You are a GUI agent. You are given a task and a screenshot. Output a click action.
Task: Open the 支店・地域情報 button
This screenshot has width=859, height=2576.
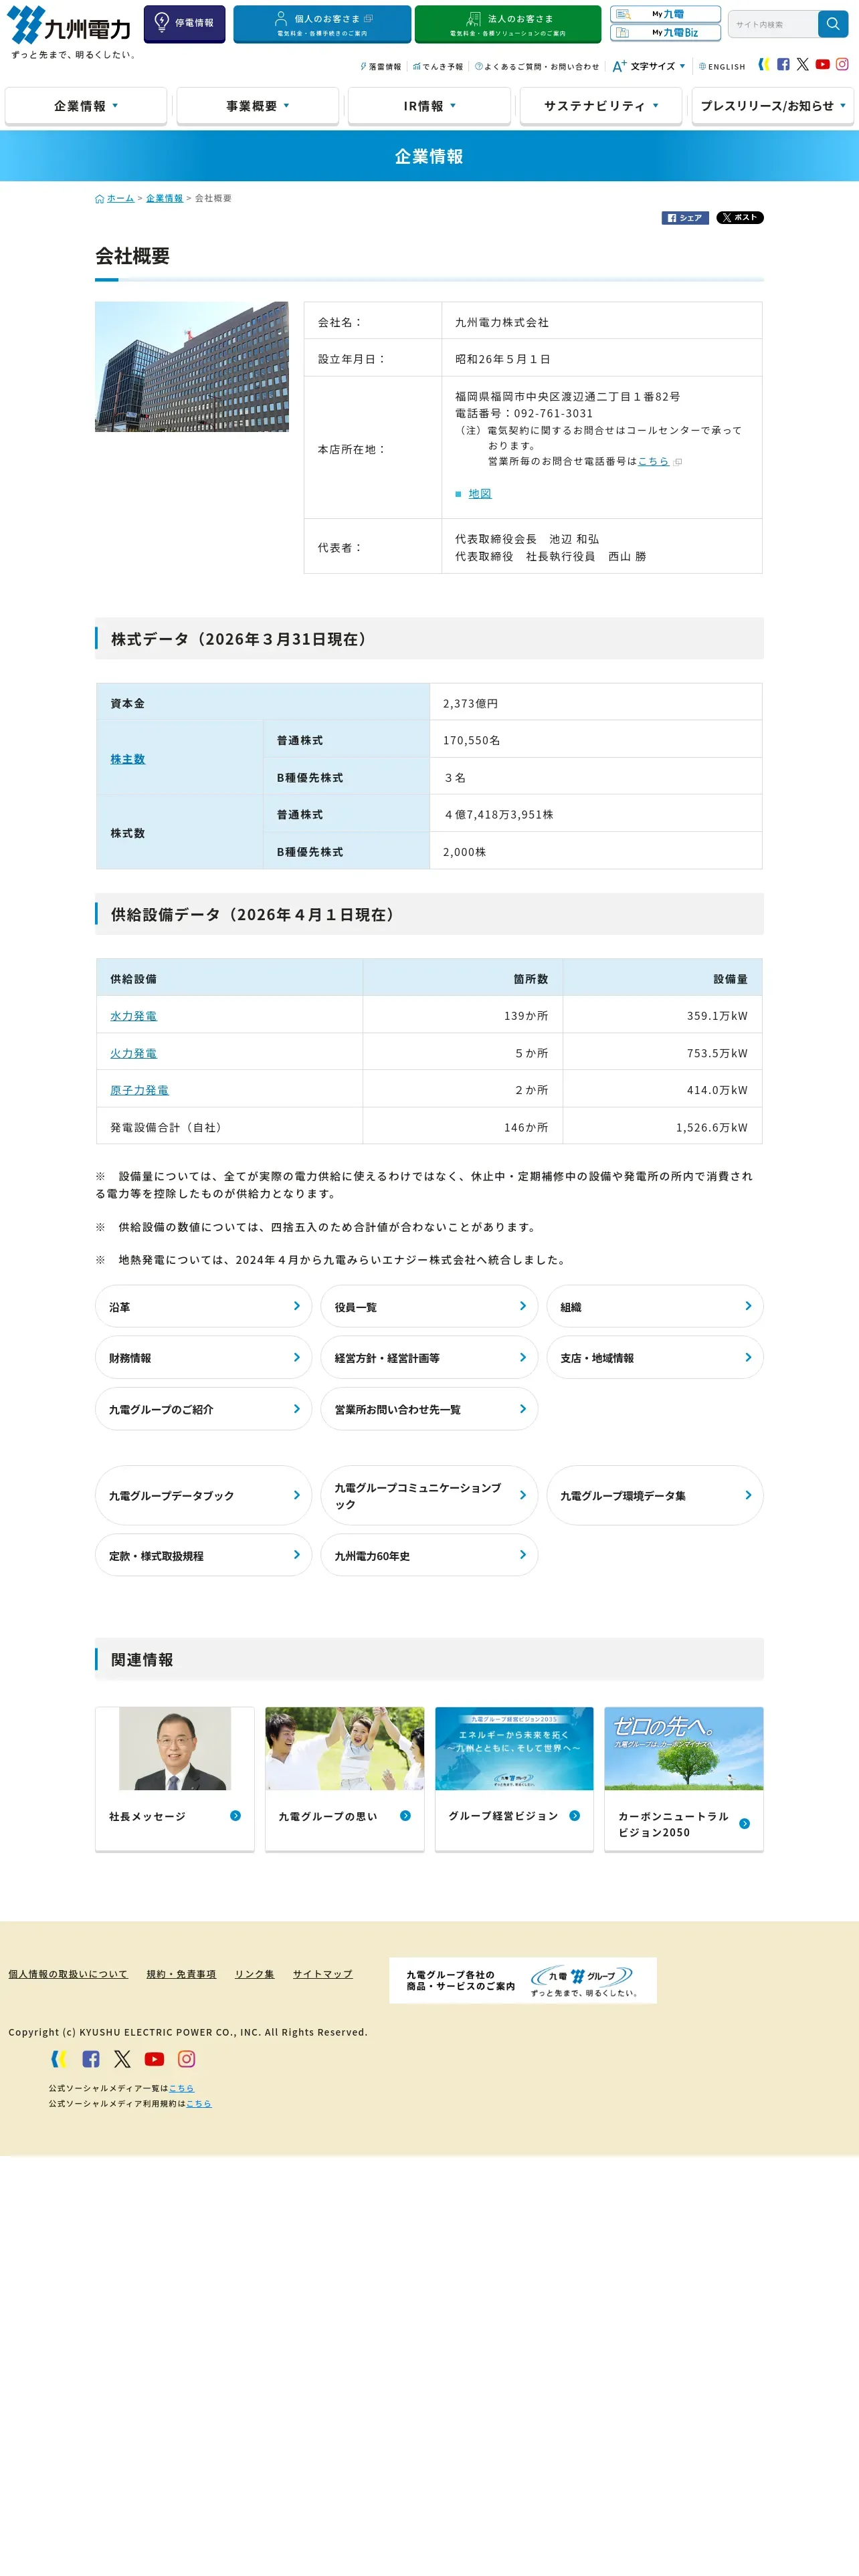point(655,1357)
